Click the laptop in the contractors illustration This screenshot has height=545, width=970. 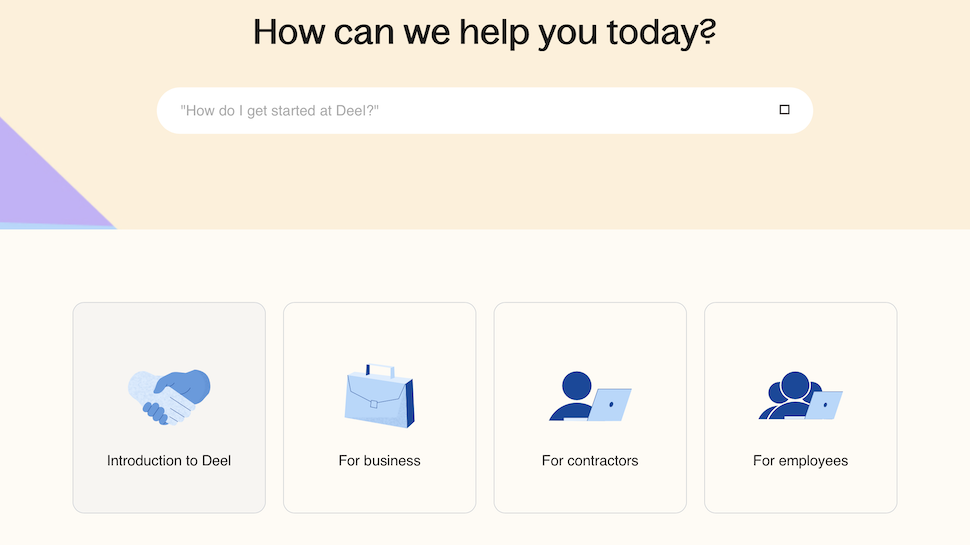[x=609, y=405]
